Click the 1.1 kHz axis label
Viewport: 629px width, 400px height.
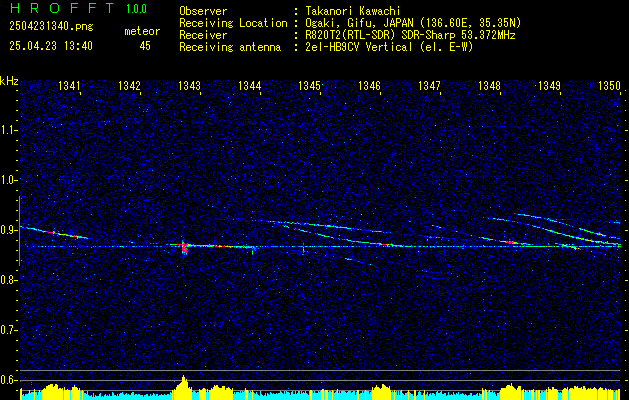(x=8, y=130)
